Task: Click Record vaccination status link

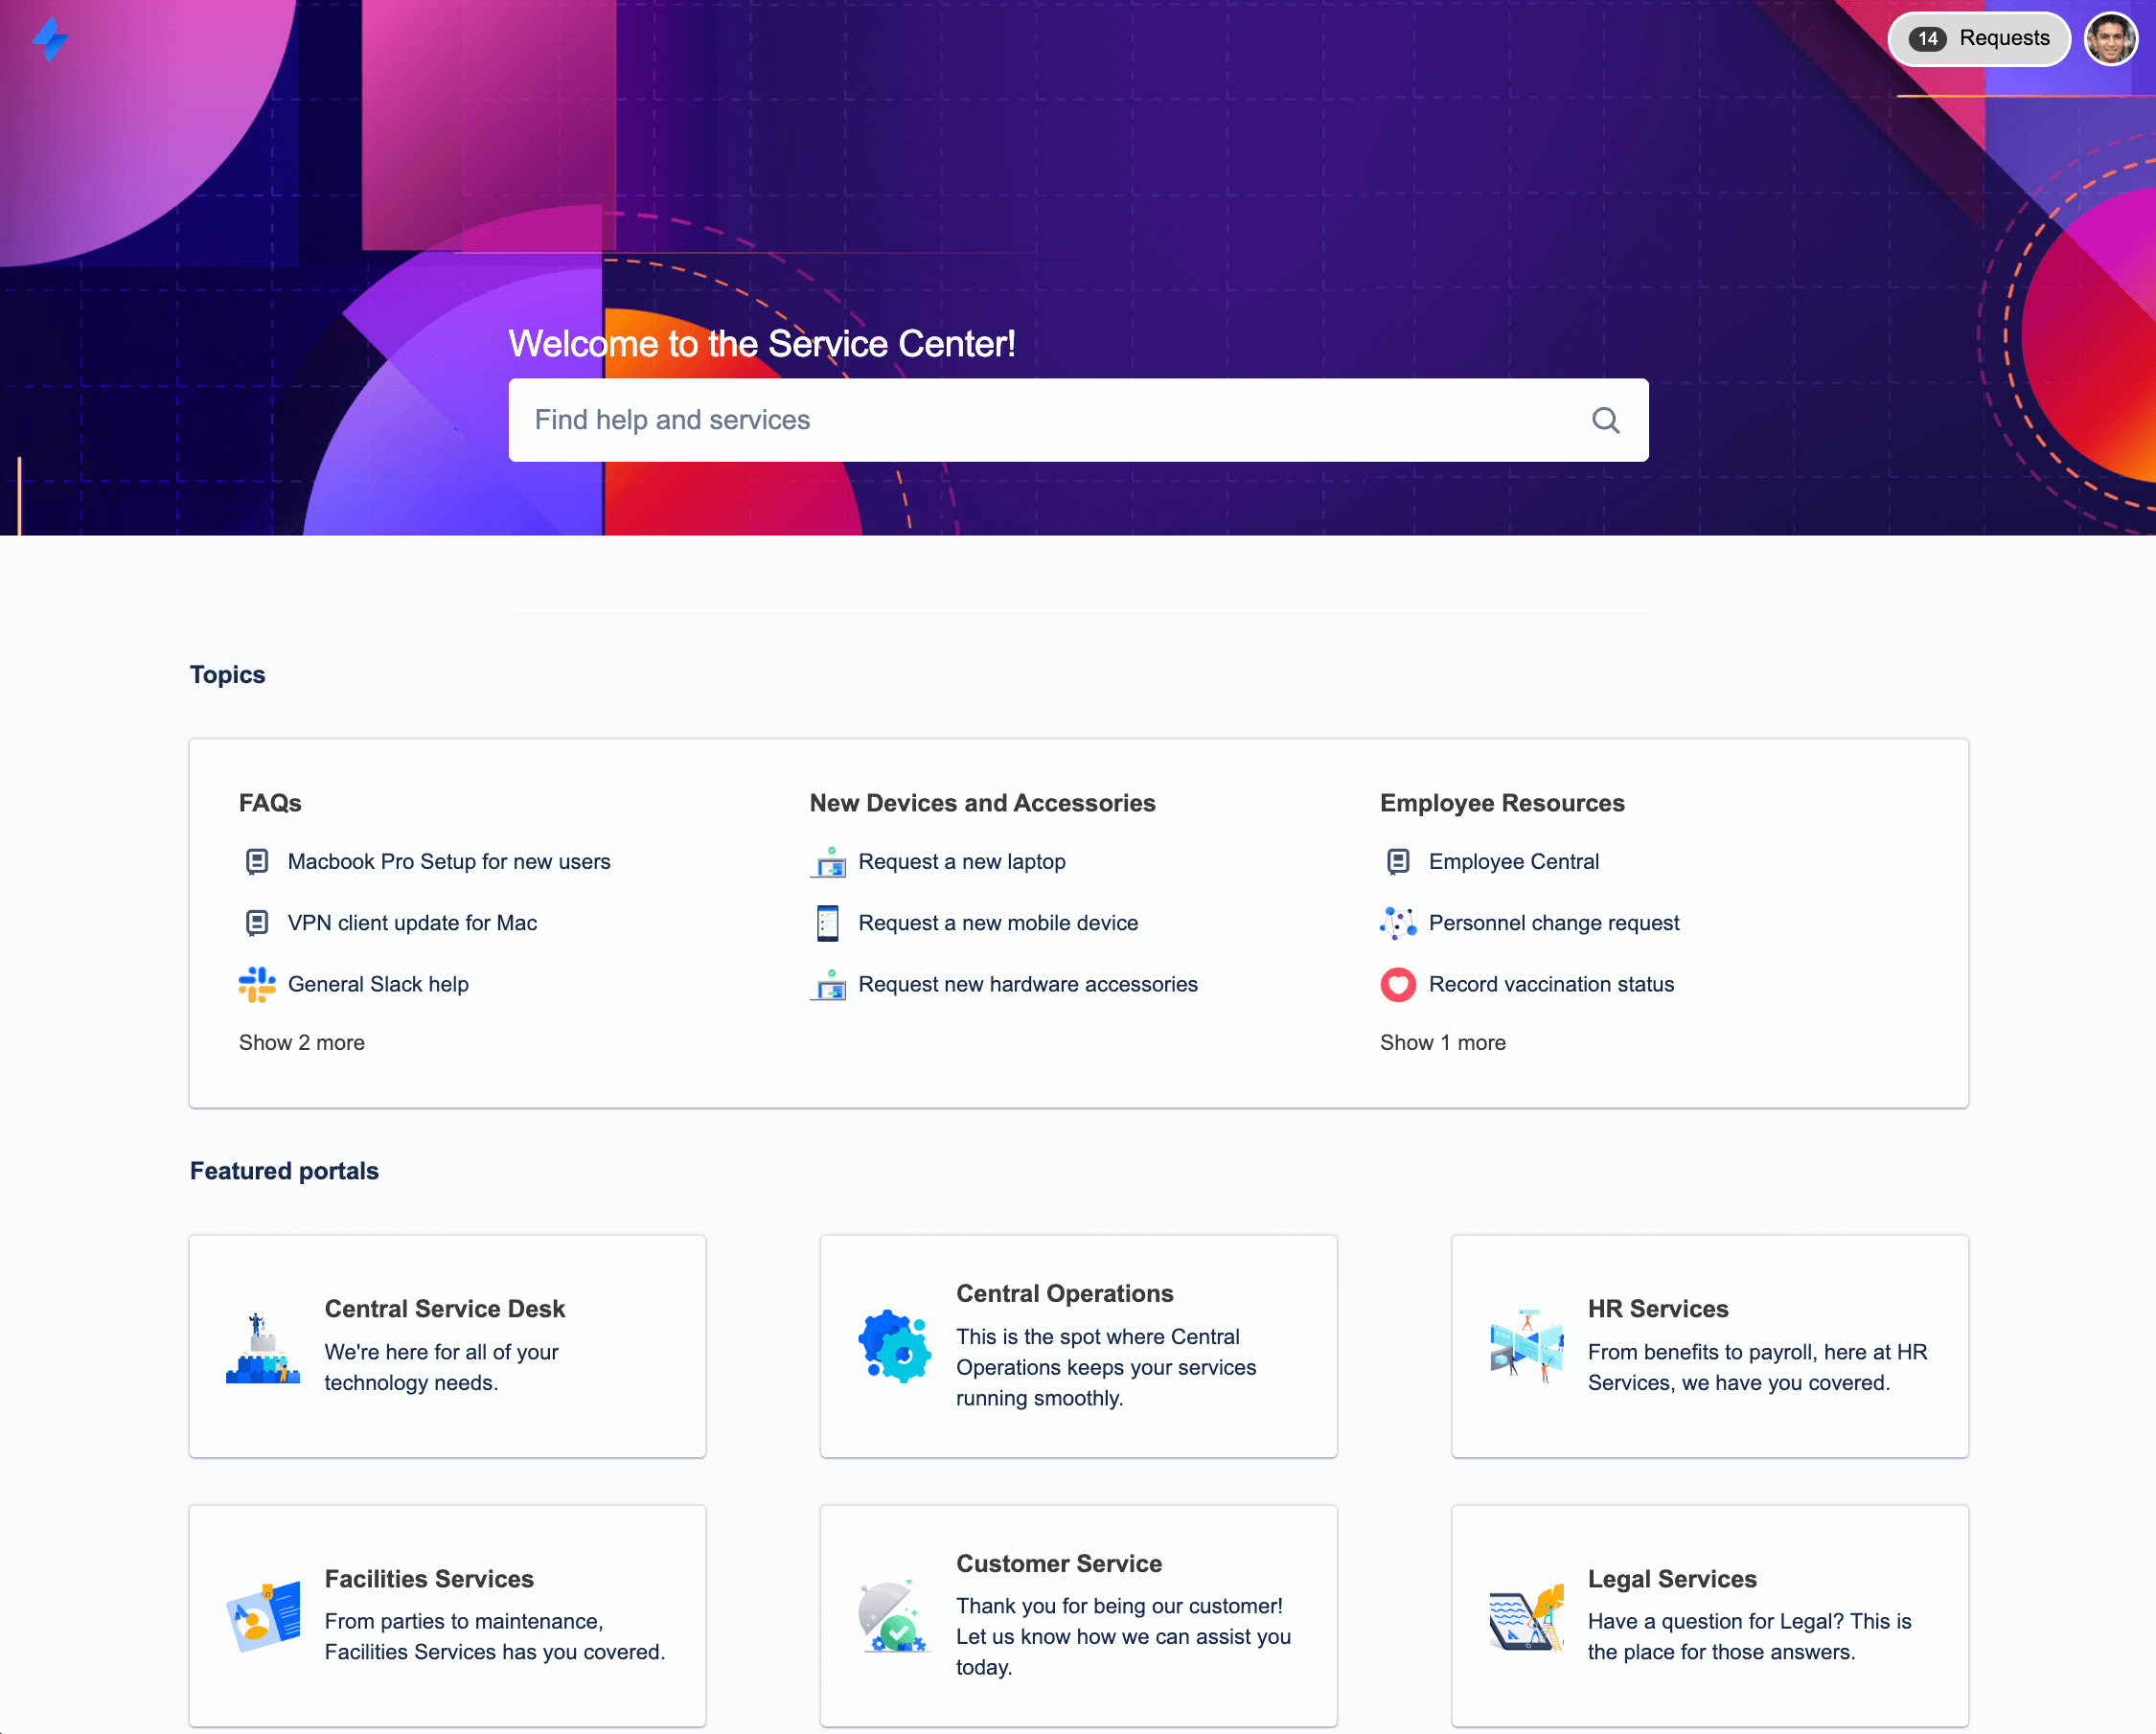Action: tap(1554, 984)
